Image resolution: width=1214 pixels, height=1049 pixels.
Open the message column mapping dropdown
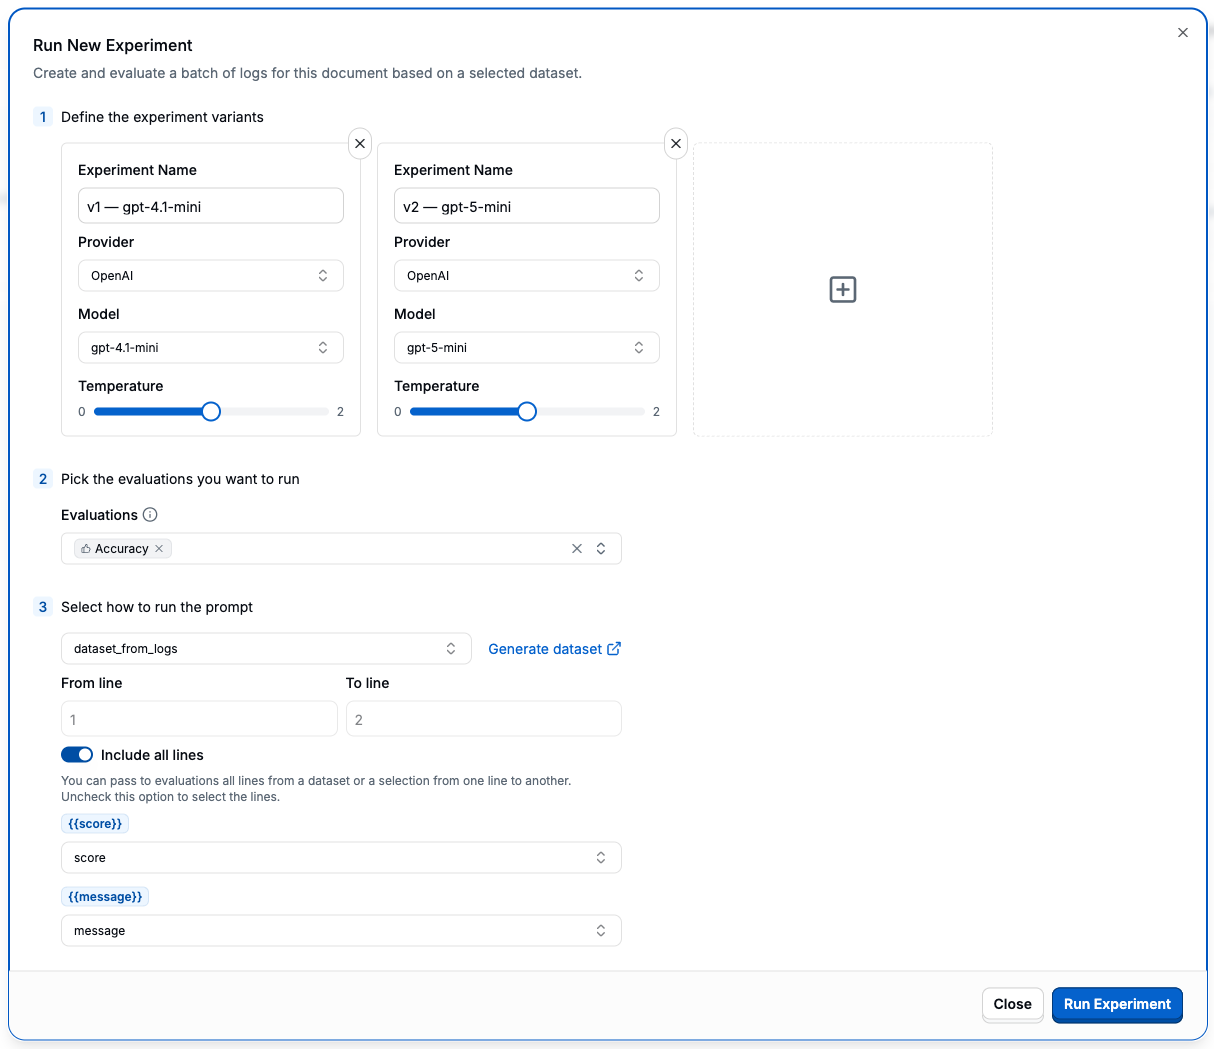pos(340,931)
